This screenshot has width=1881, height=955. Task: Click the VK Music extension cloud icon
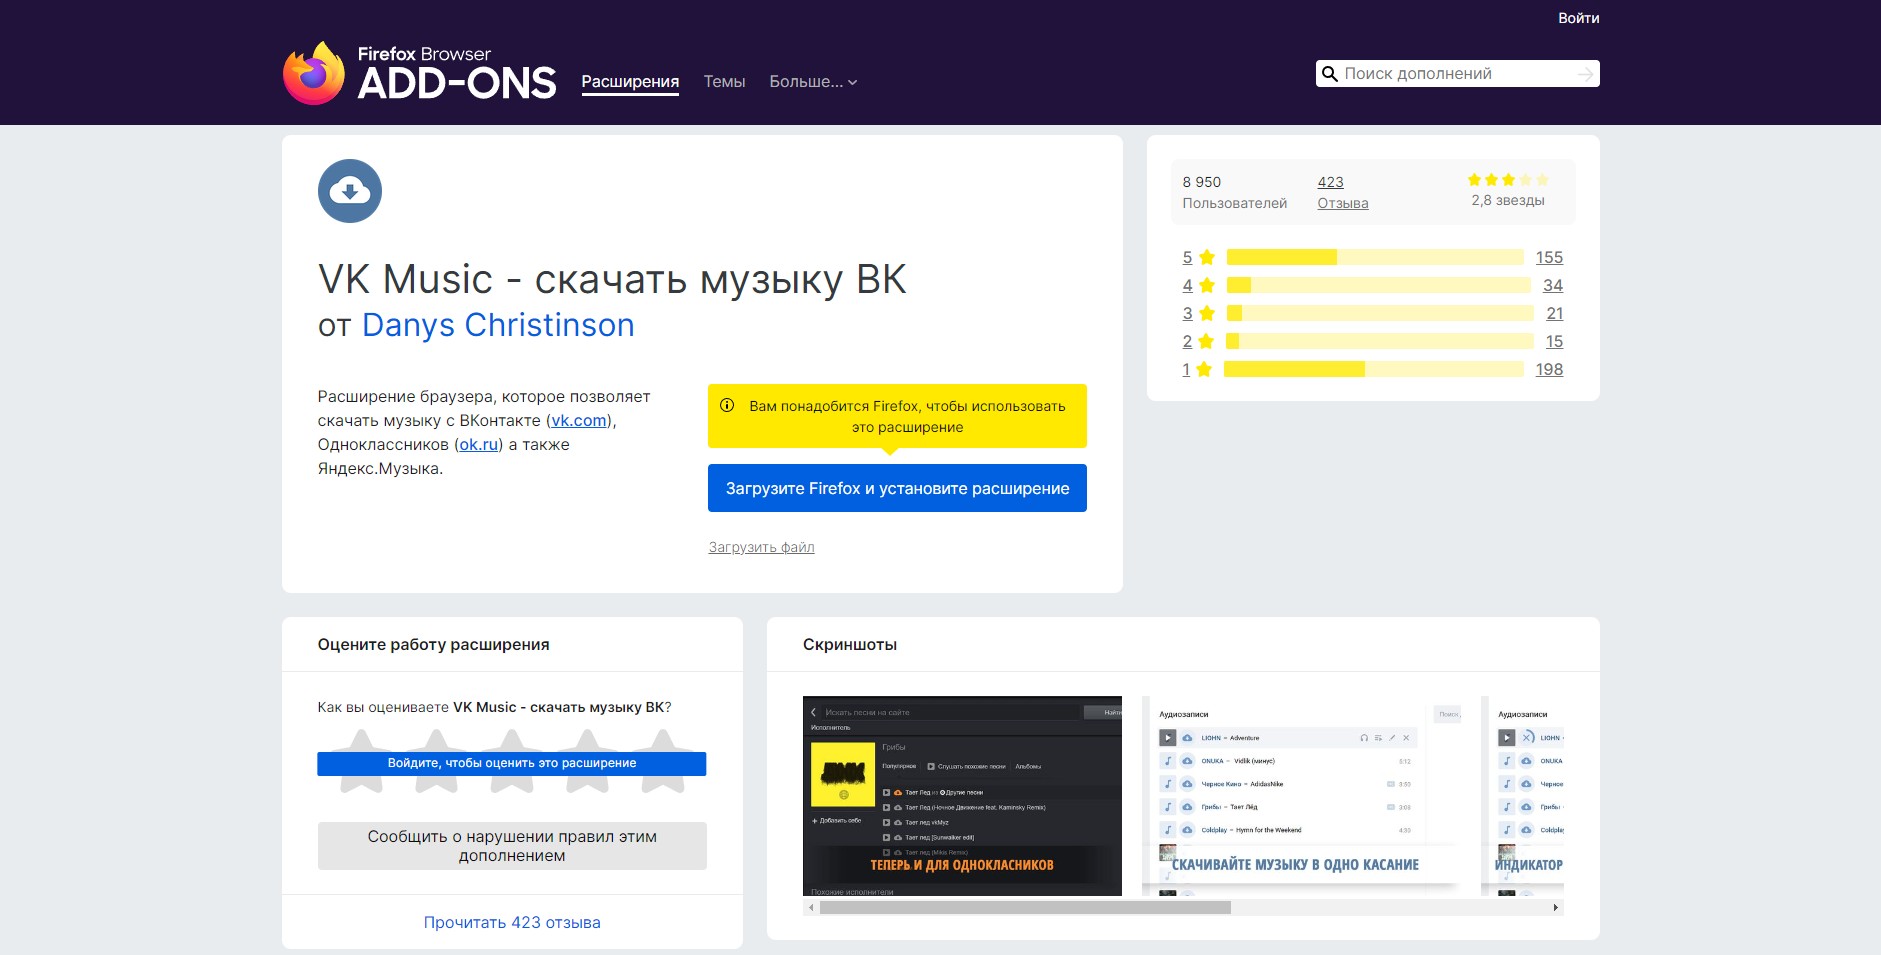point(350,191)
